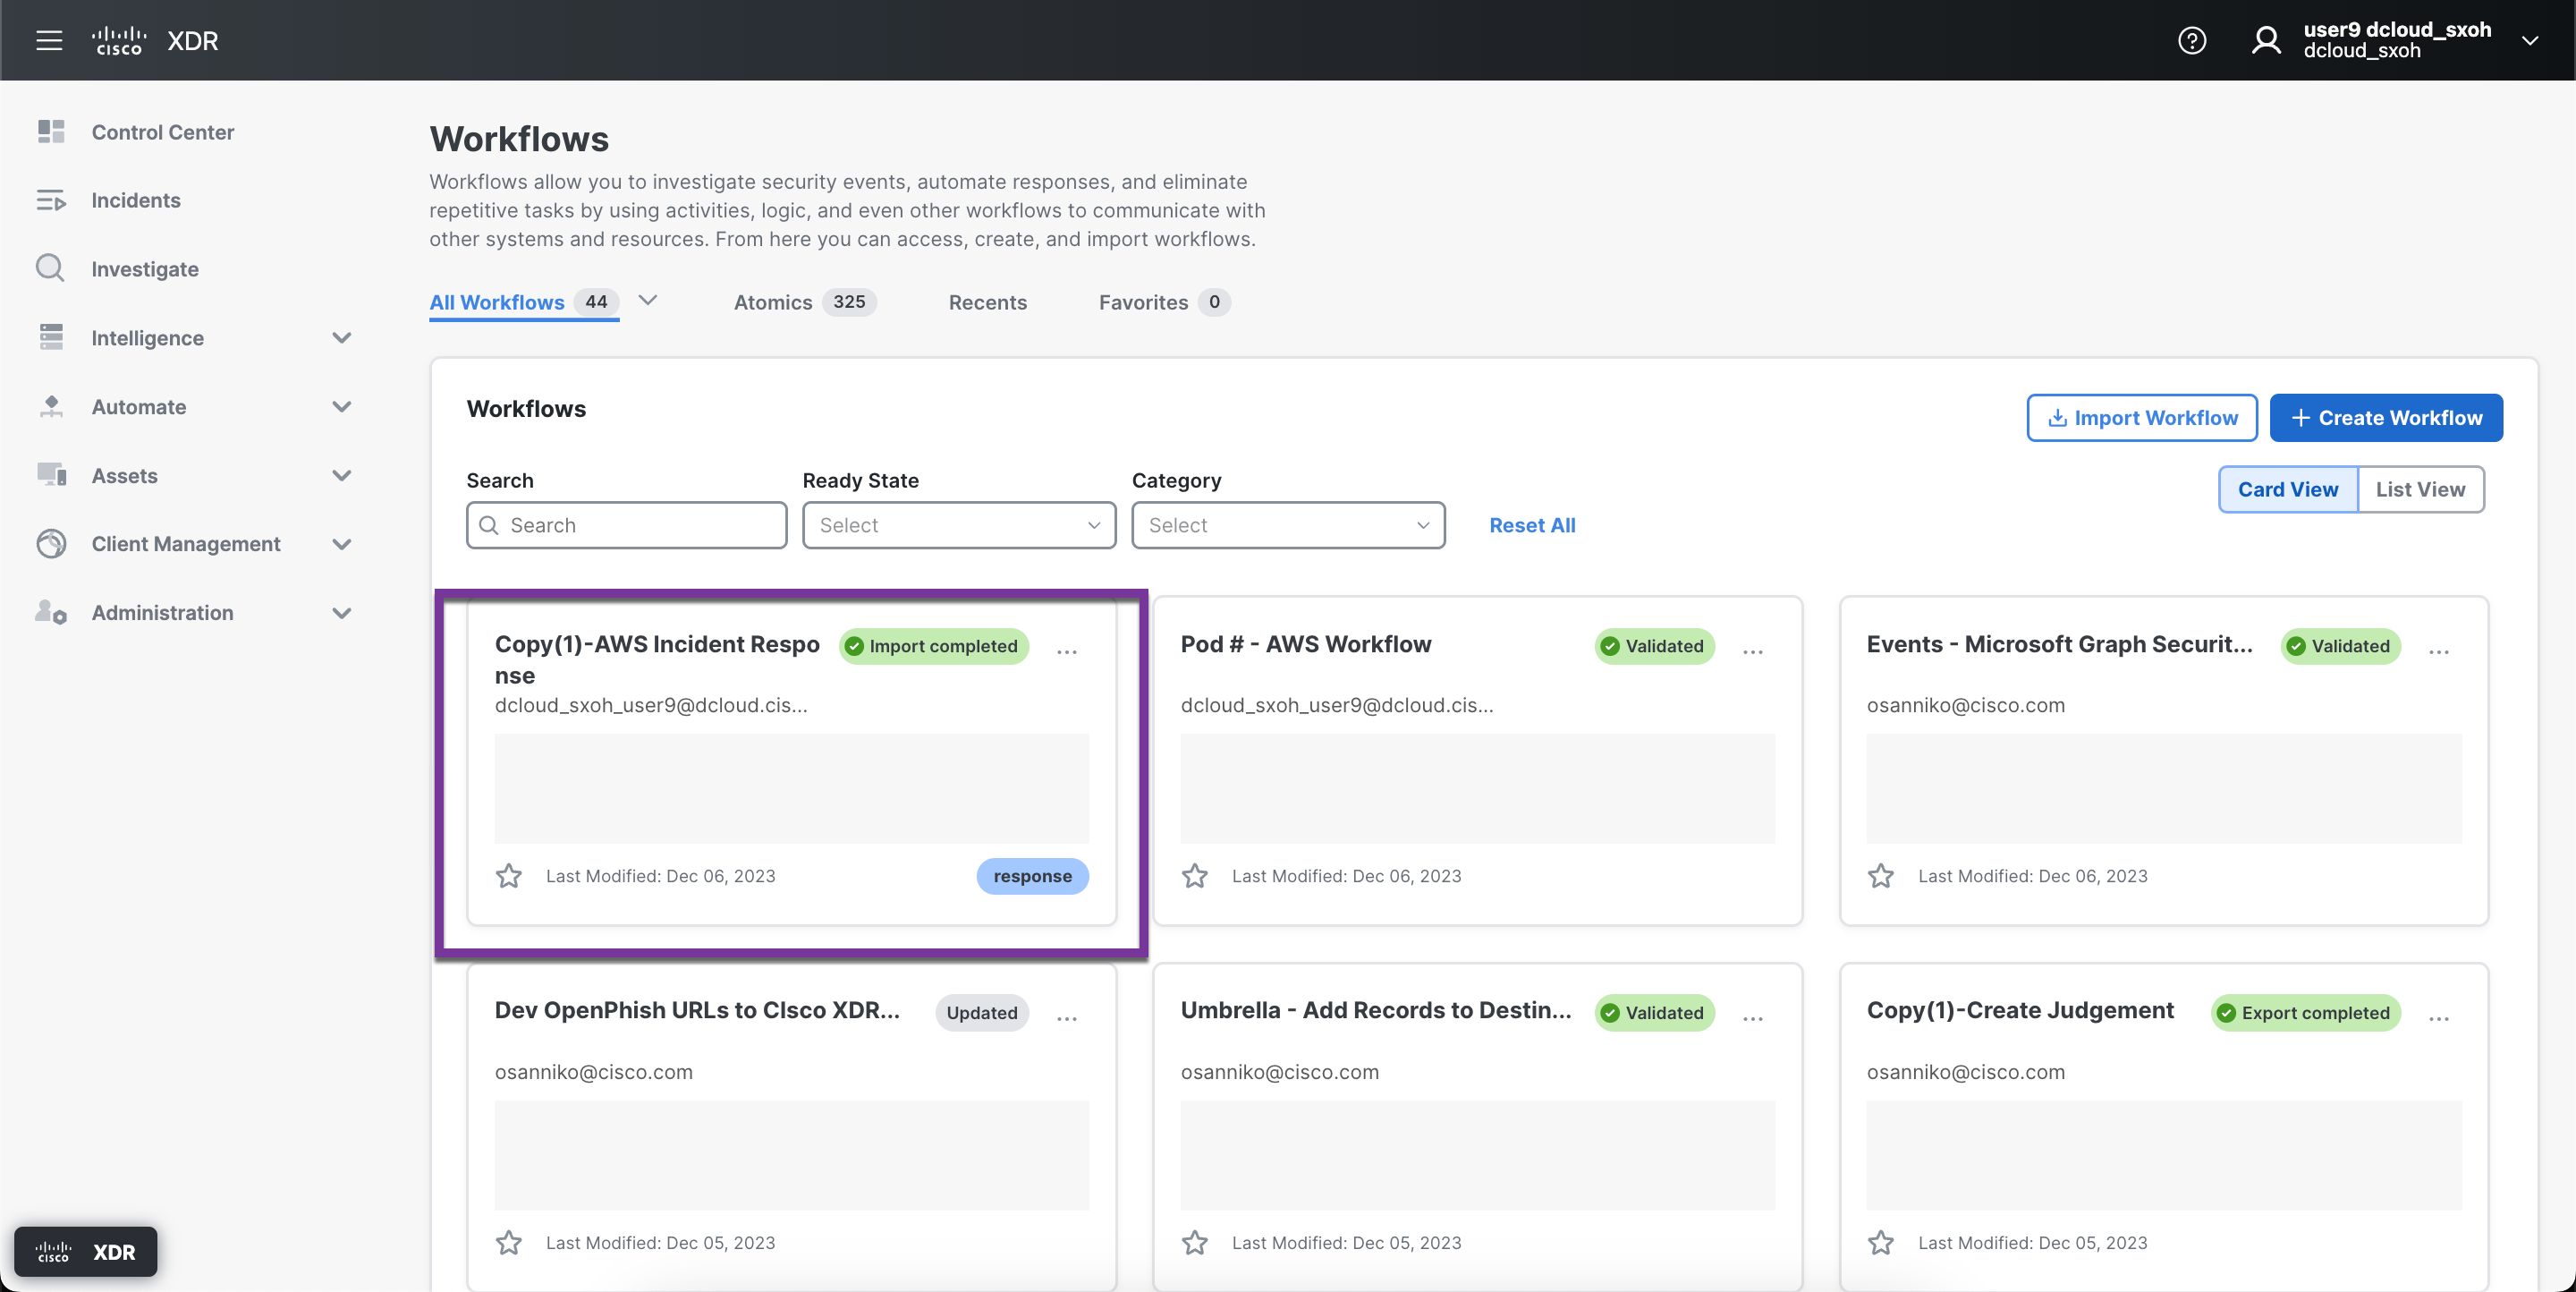Click the Control Center sidebar icon
The image size is (2576, 1292).
[51, 131]
